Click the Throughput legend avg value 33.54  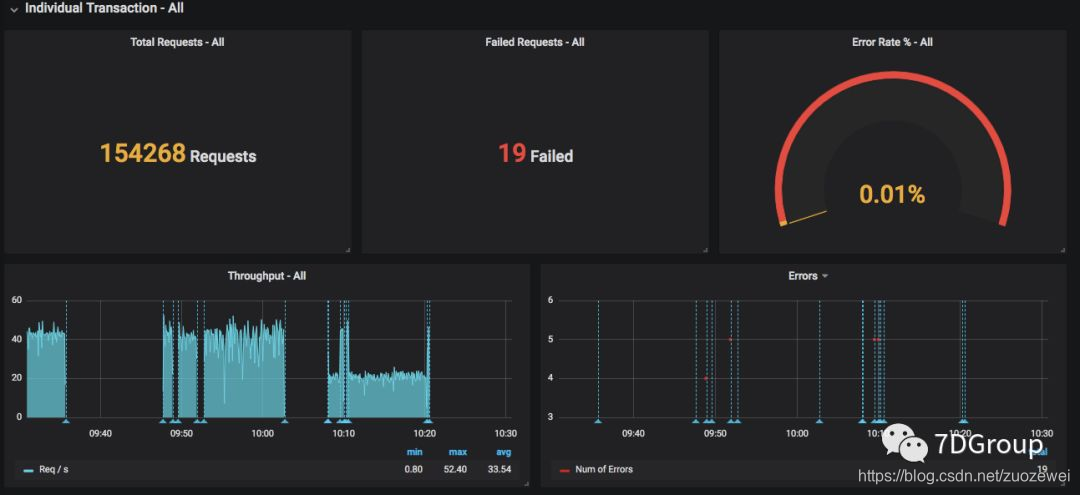pyautogui.click(x=501, y=470)
